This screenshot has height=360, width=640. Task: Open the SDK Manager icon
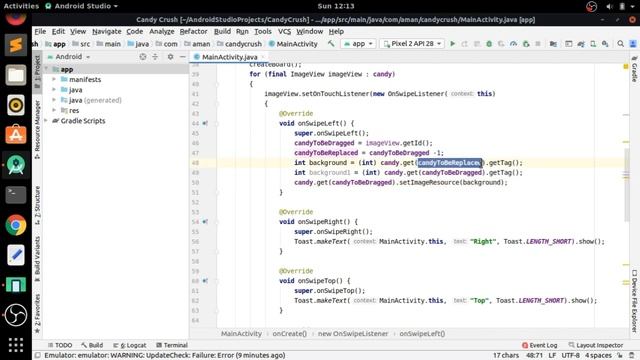click(605, 44)
